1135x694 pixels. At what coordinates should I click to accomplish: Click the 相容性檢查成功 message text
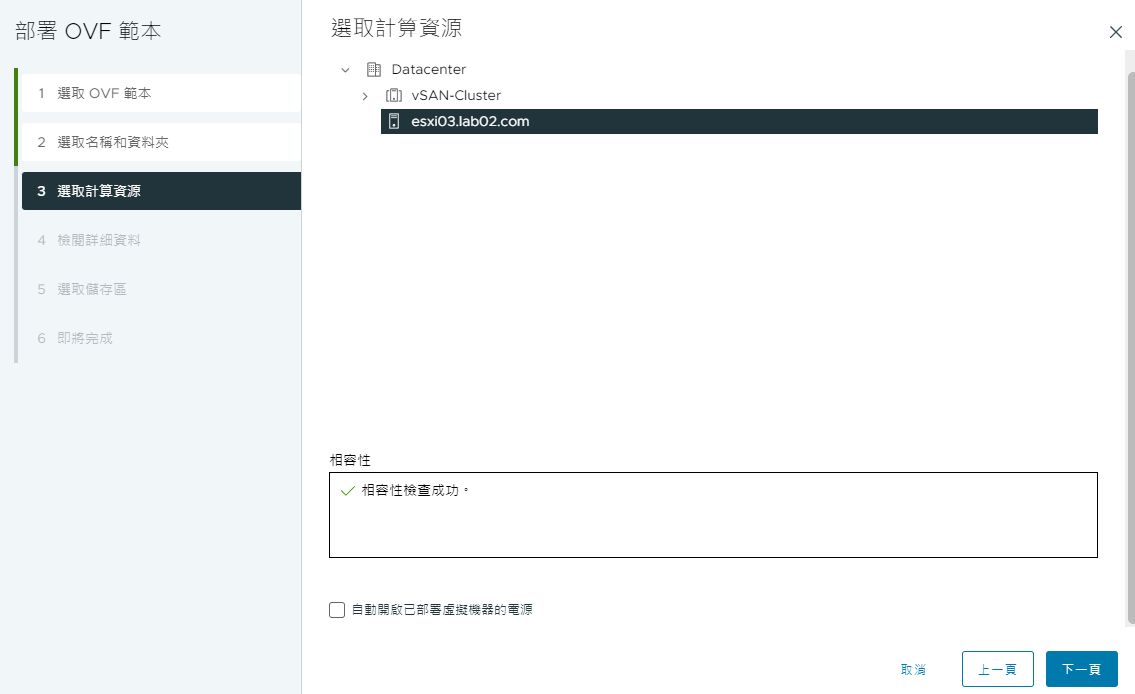point(415,491)
